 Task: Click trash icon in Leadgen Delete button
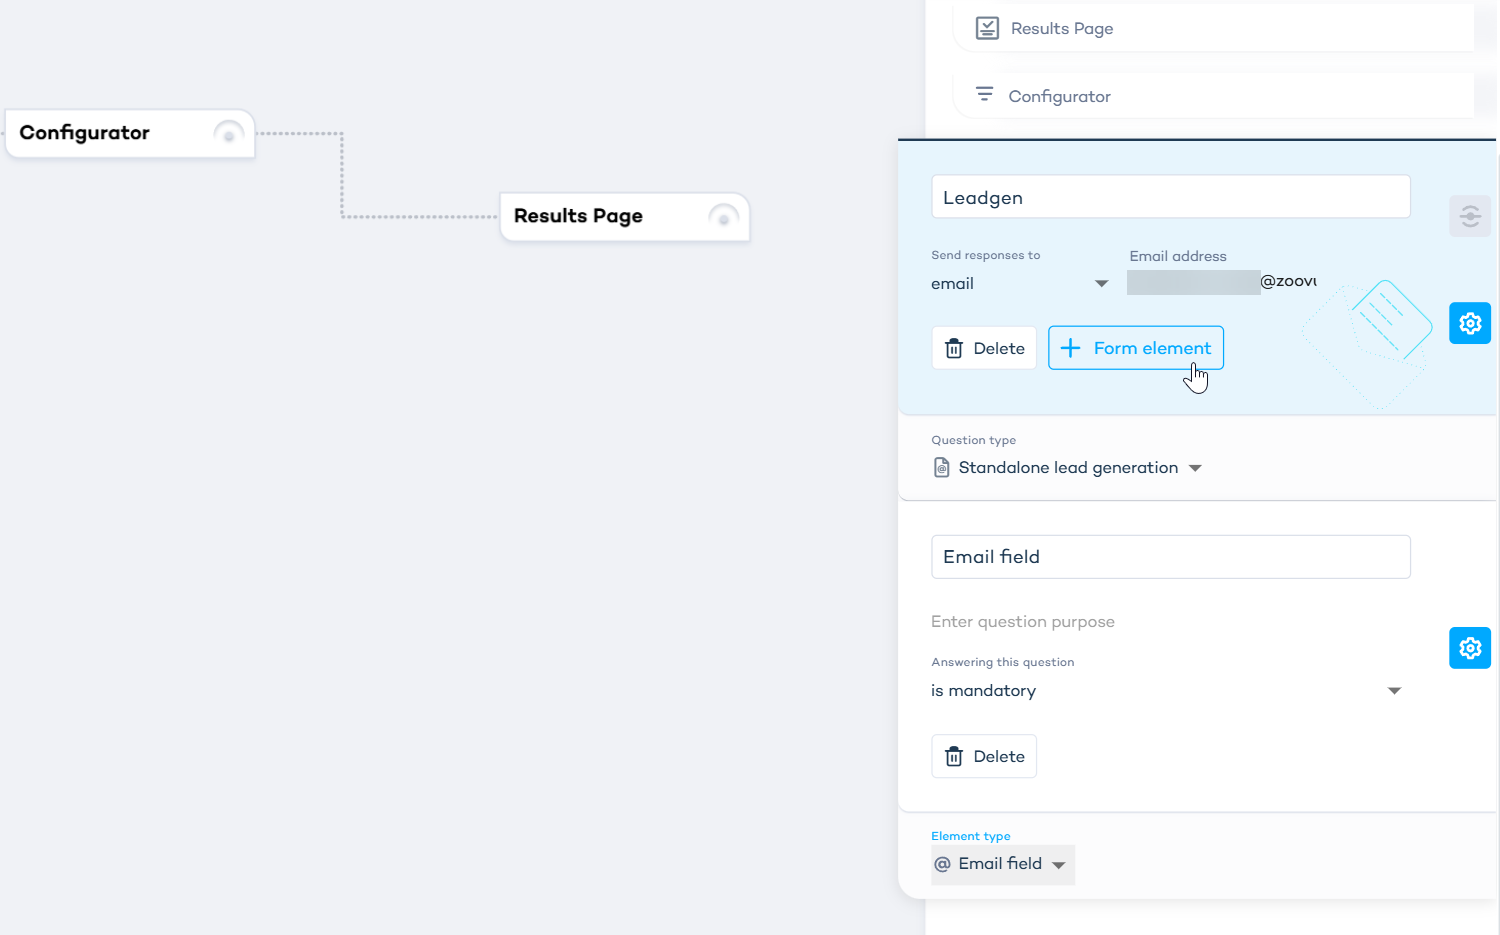click(954, 348)
